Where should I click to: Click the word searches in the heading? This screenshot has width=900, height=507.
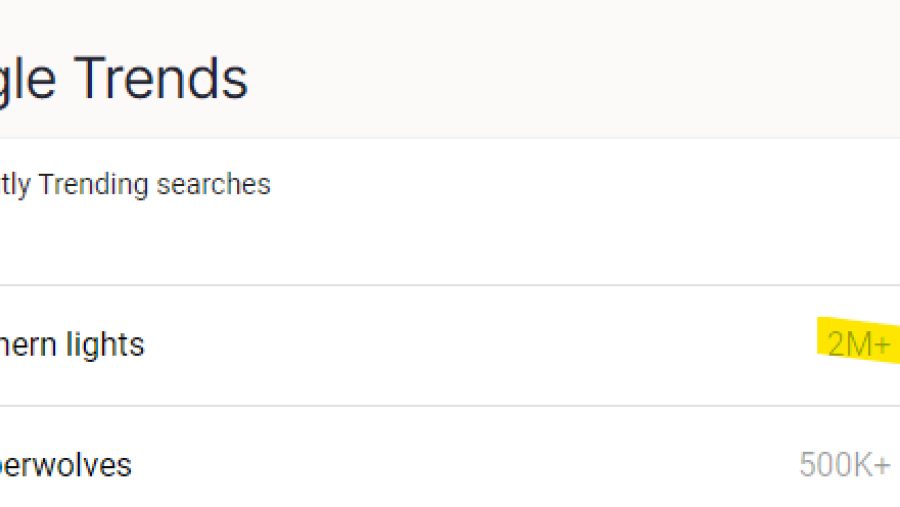pos(213,185)
